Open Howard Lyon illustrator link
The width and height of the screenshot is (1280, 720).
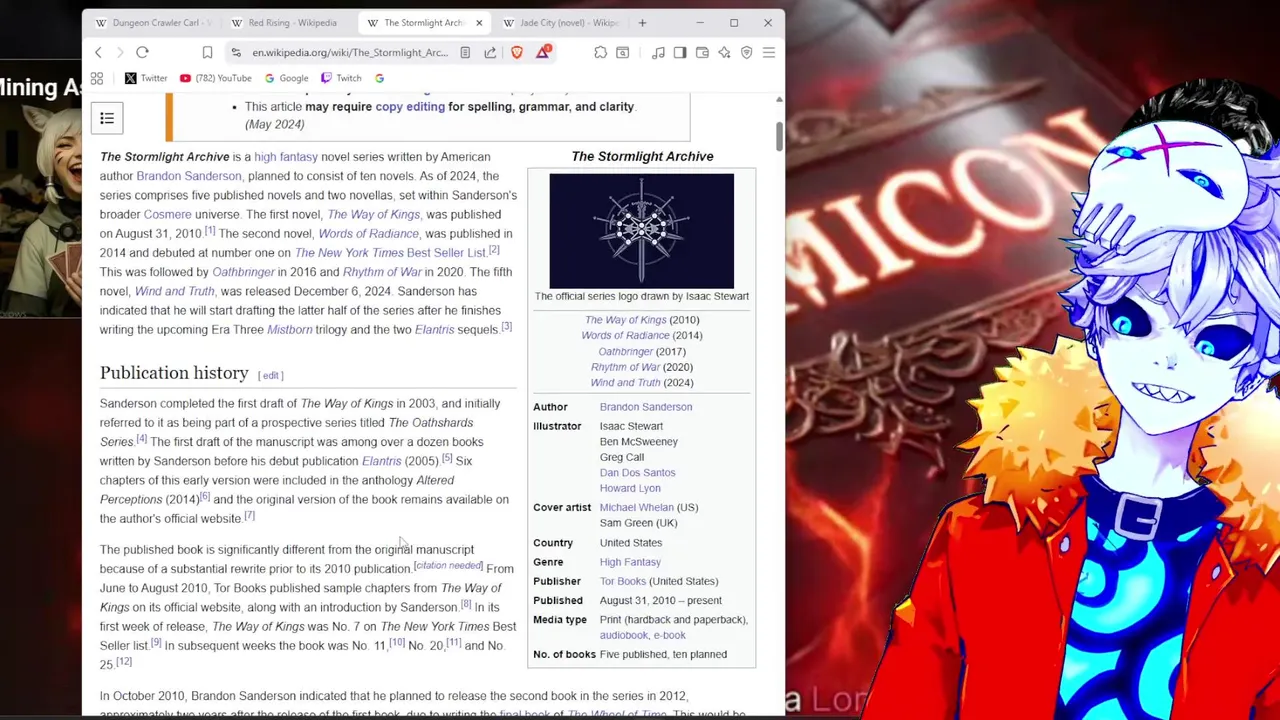tap(630, 488)
